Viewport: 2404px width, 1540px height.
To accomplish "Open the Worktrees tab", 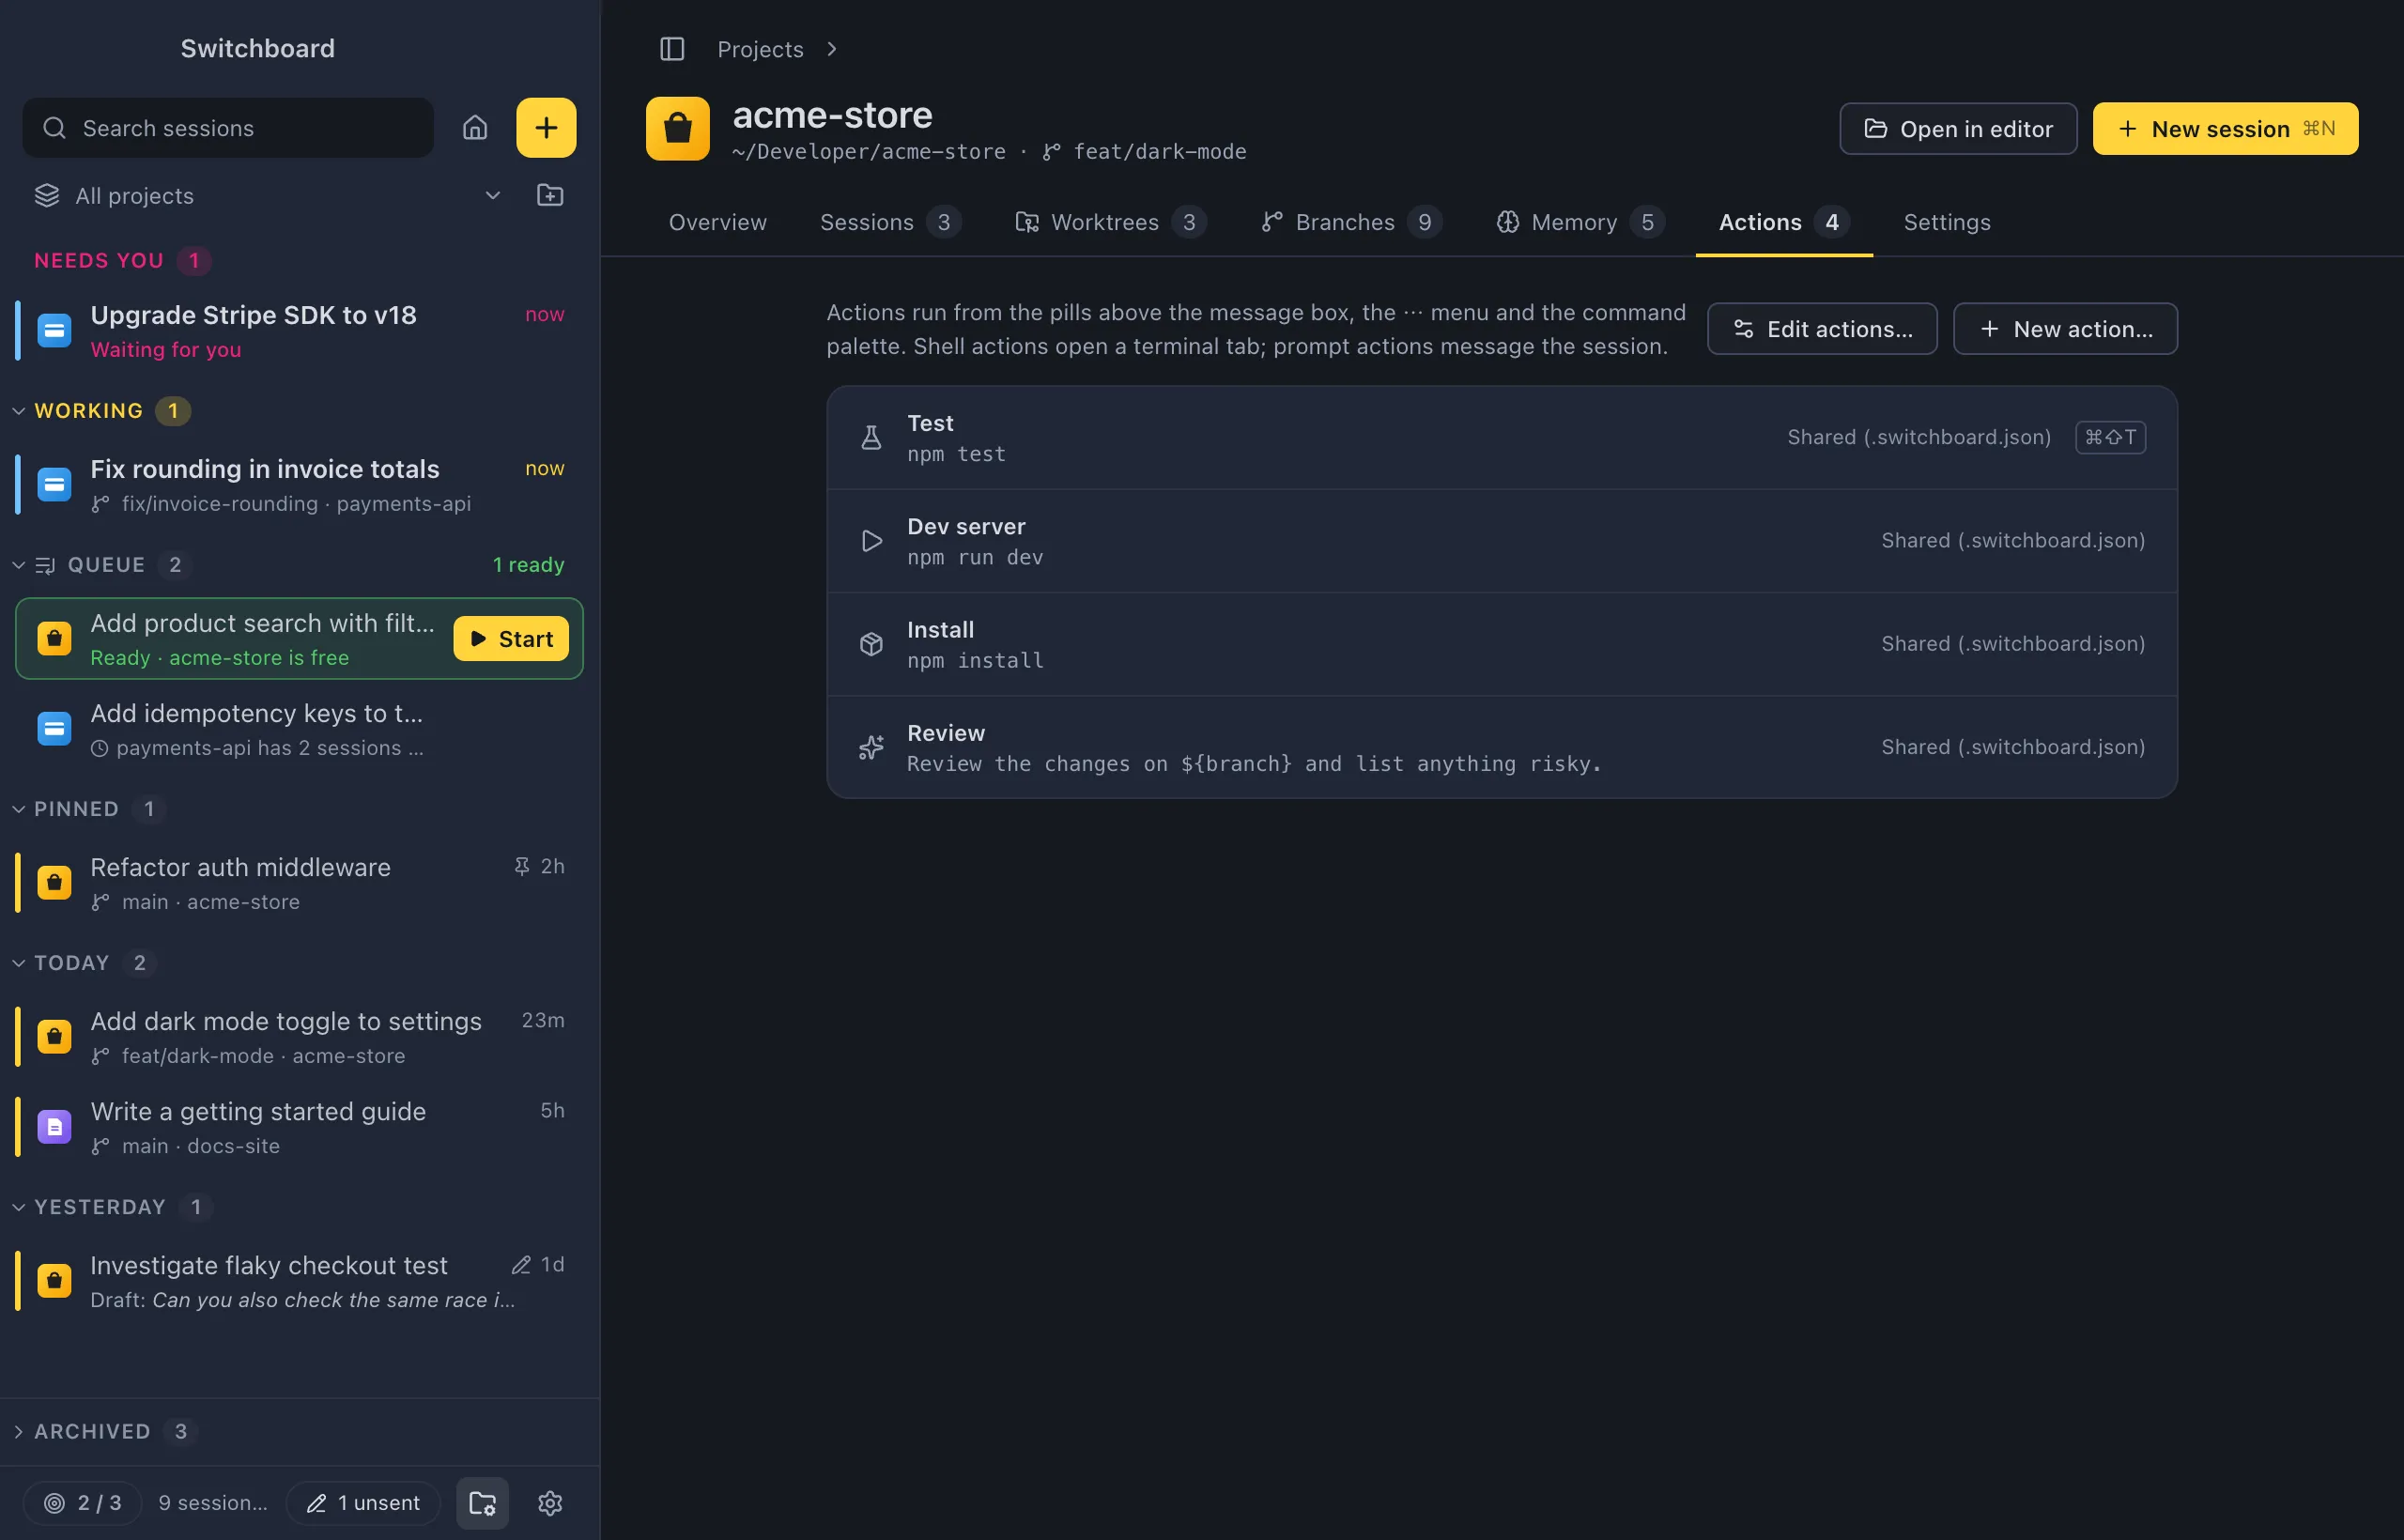I will click(x=1110, y=222).
